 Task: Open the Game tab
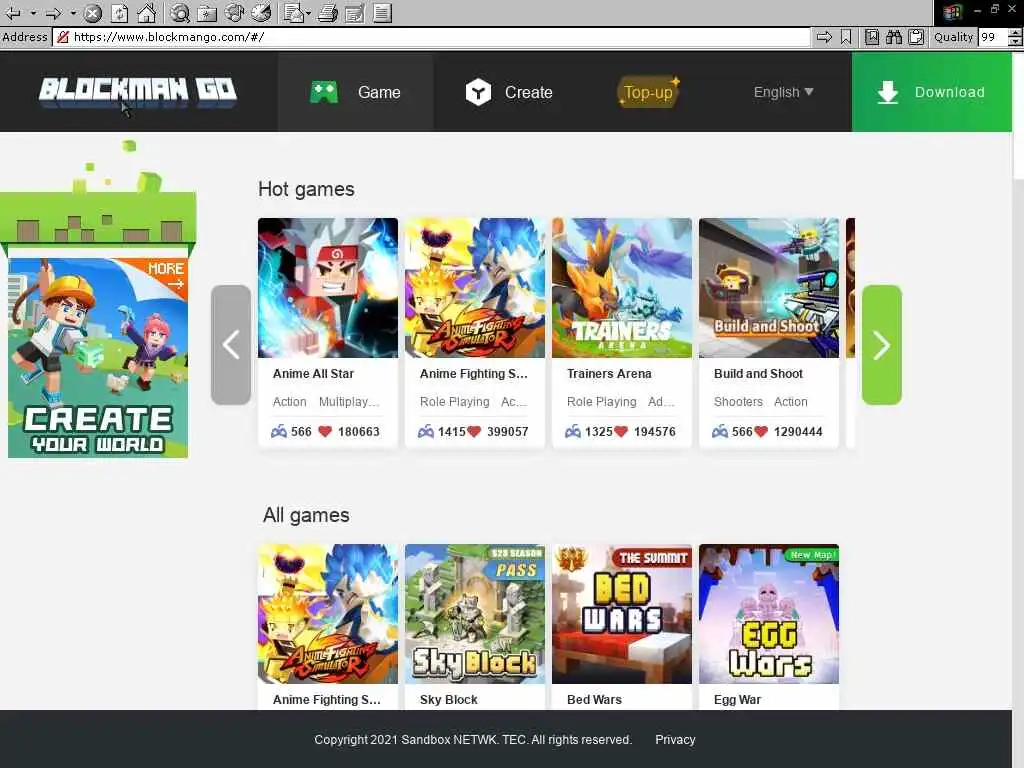coord(356,92)
